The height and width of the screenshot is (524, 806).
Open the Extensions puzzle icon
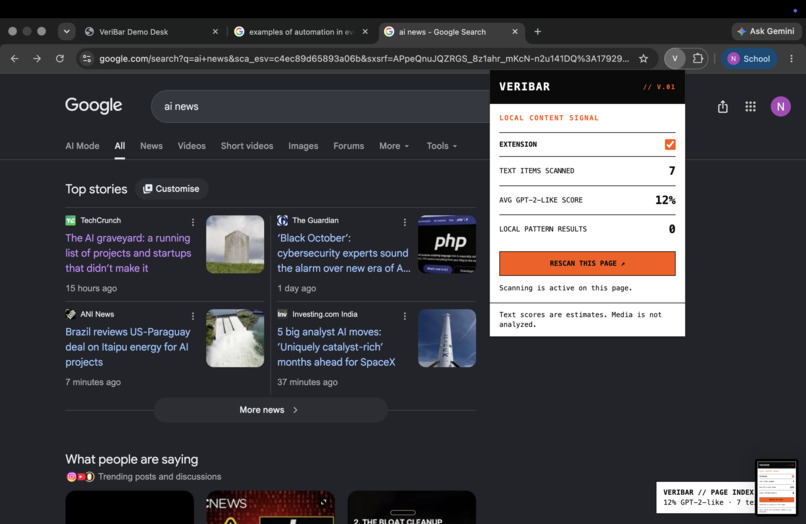(x=698, y=59)
